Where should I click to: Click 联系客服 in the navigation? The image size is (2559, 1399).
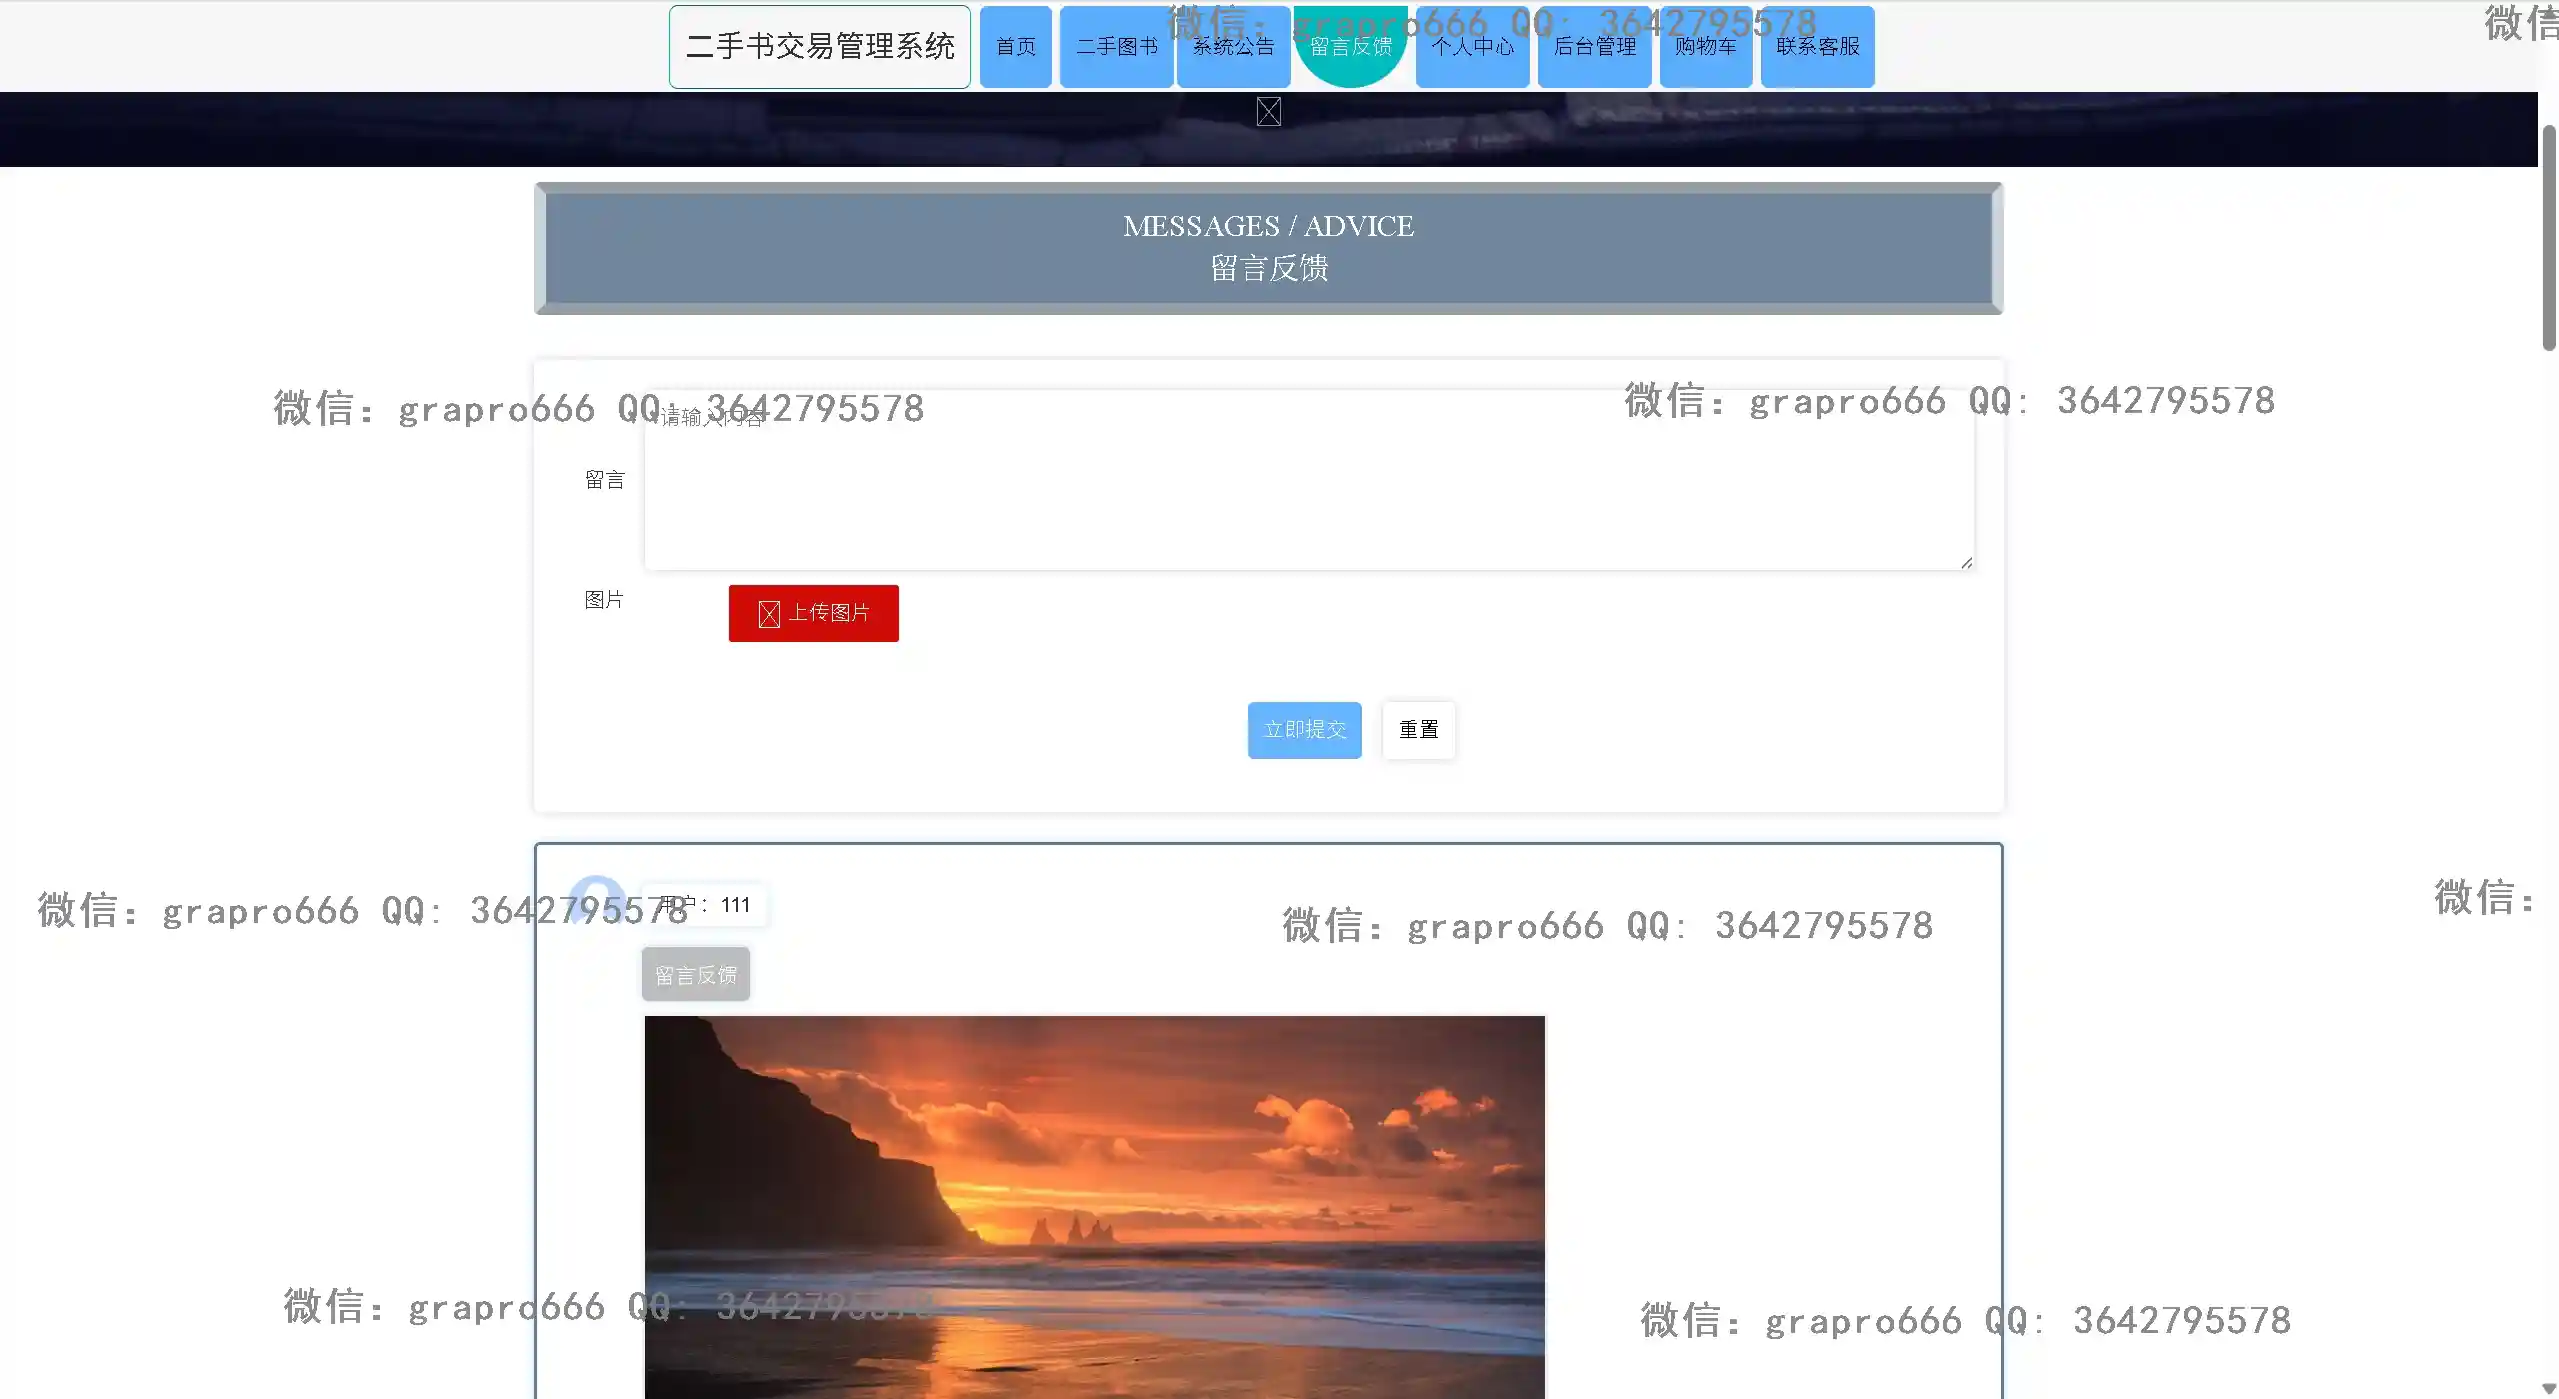point(1817,47)
